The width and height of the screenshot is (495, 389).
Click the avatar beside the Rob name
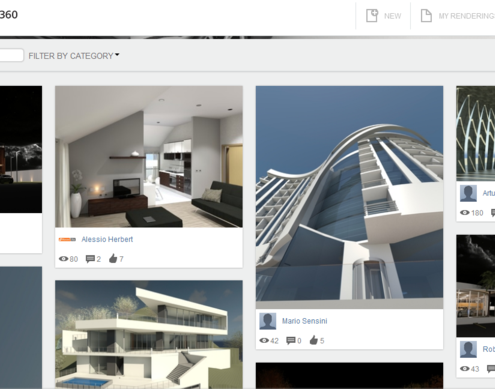coord(468,349)
